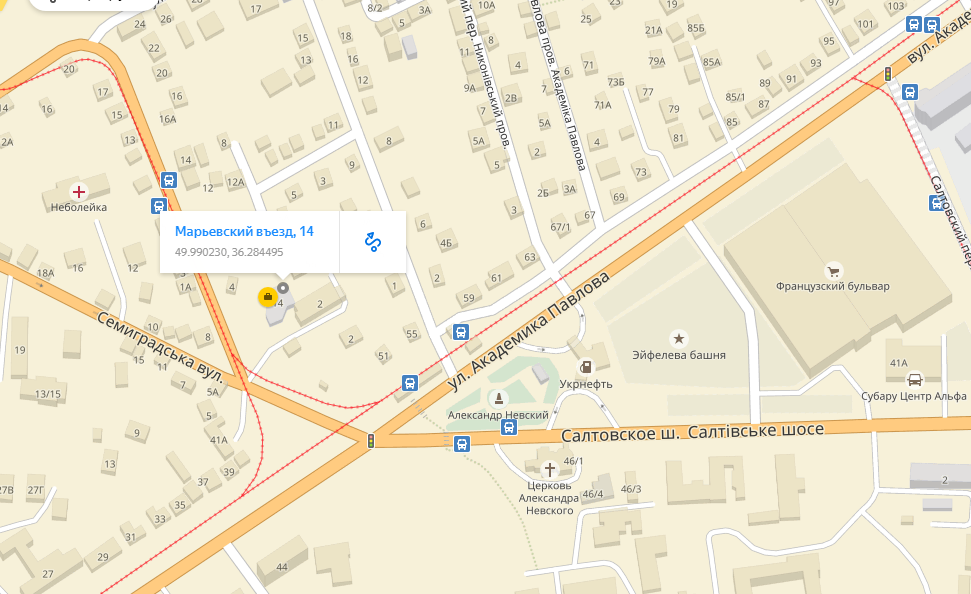Open the Марьевский въезд, 14 address link
Screen dimensions: 971x594
pyautogui.click(x=244, y=231)
